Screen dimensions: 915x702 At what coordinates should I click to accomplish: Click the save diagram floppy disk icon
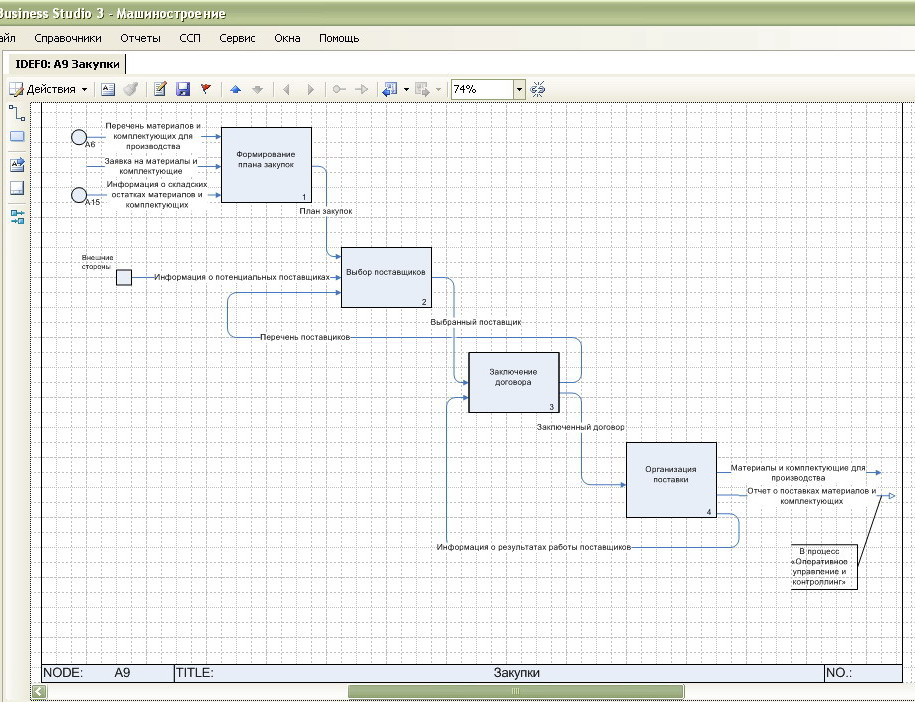tap(183, 89)
